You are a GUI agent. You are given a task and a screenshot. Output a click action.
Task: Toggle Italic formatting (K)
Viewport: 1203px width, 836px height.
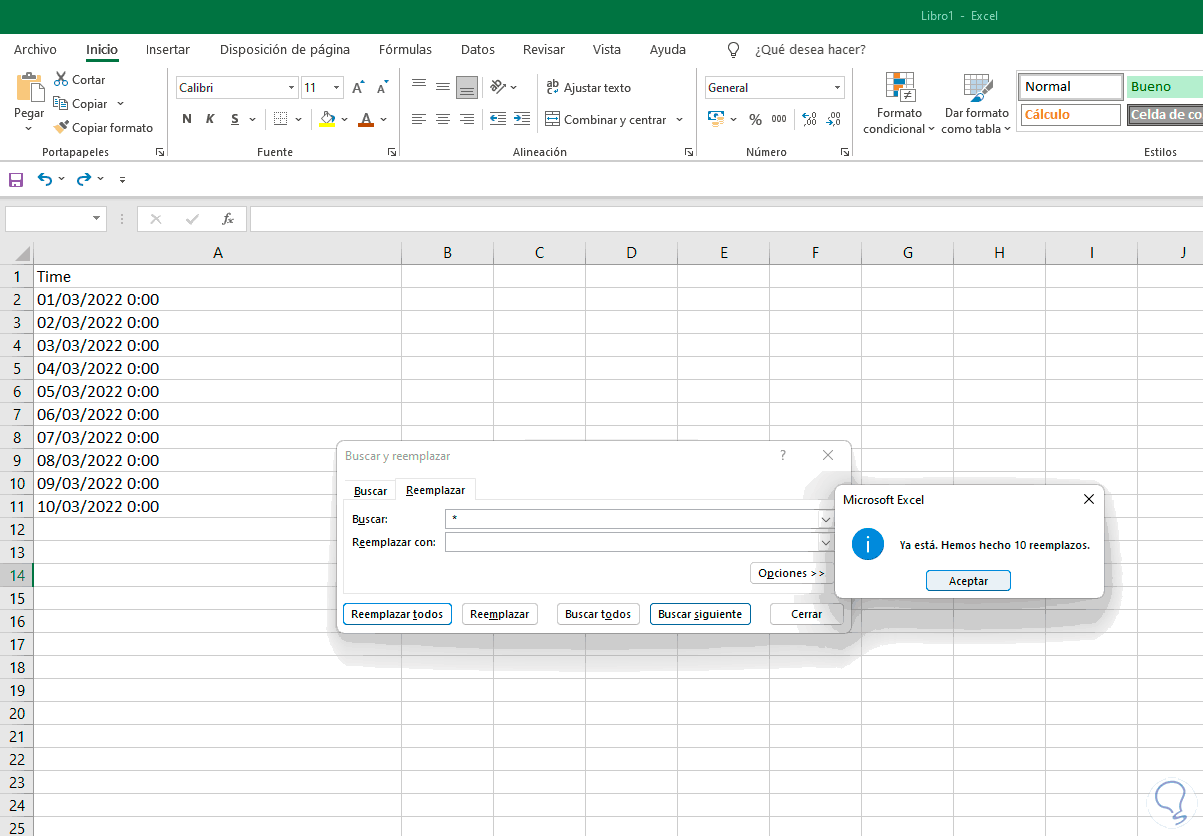click(210, 119)
